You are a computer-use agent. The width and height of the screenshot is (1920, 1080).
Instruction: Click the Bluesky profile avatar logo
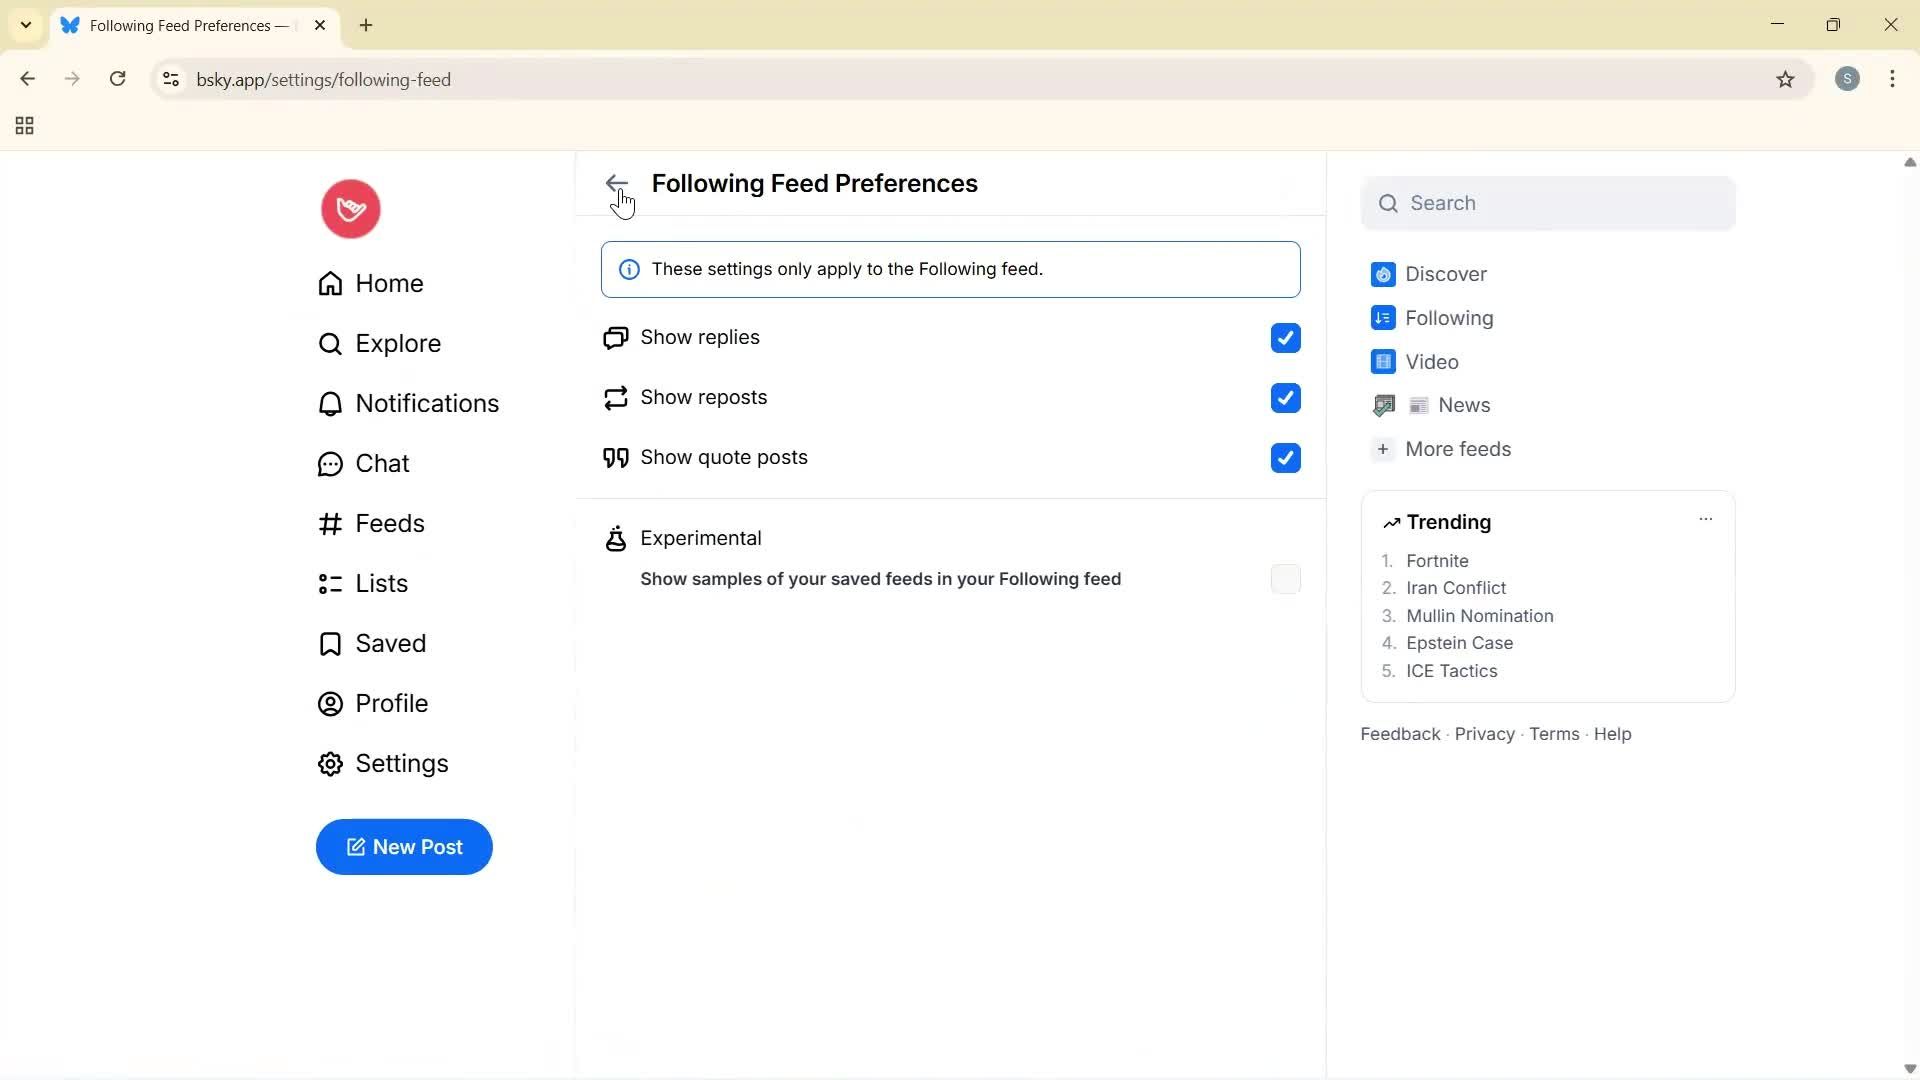tap(350, 209)
